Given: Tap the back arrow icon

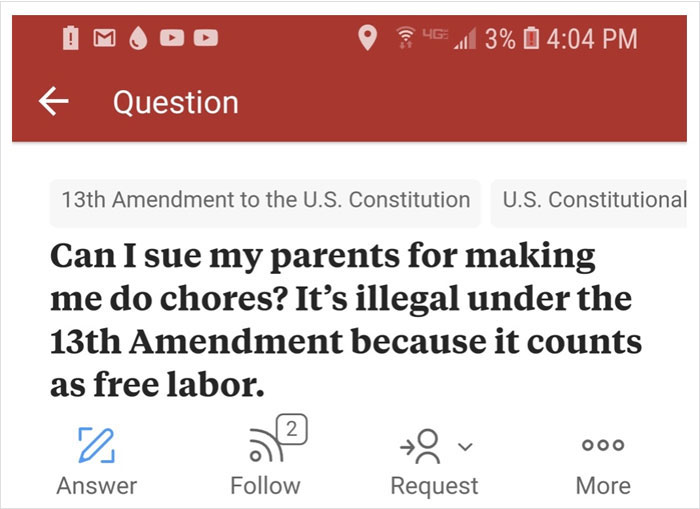Looking at the screenshot, I should [x=53, y=101].
